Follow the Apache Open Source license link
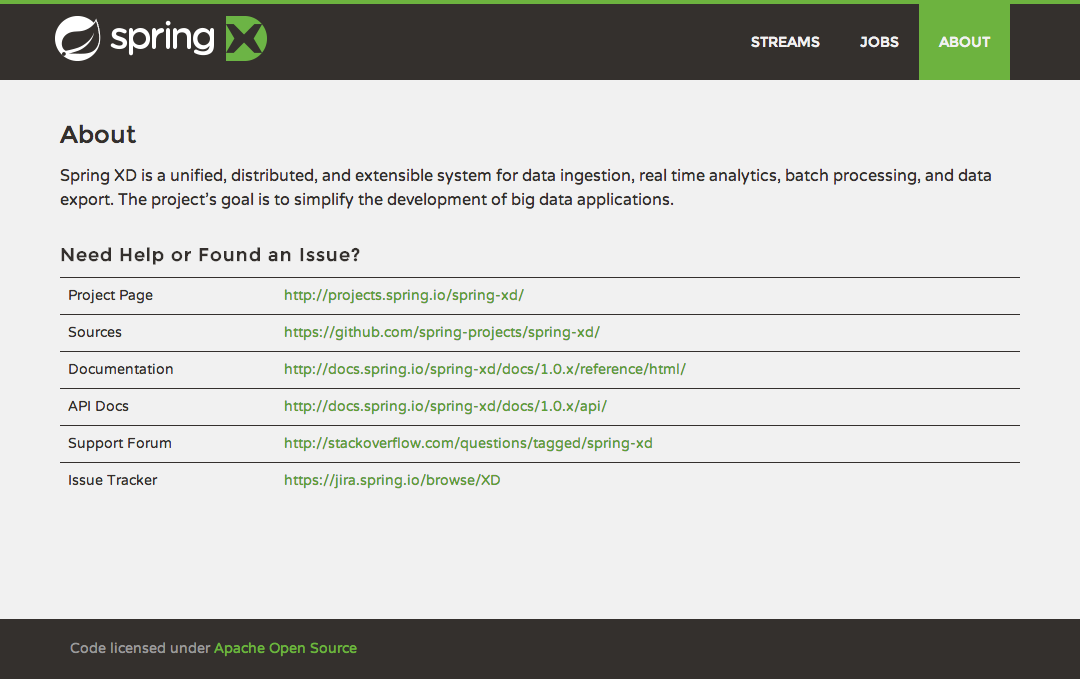The image size is (1080, 679). tap(285, 648)
